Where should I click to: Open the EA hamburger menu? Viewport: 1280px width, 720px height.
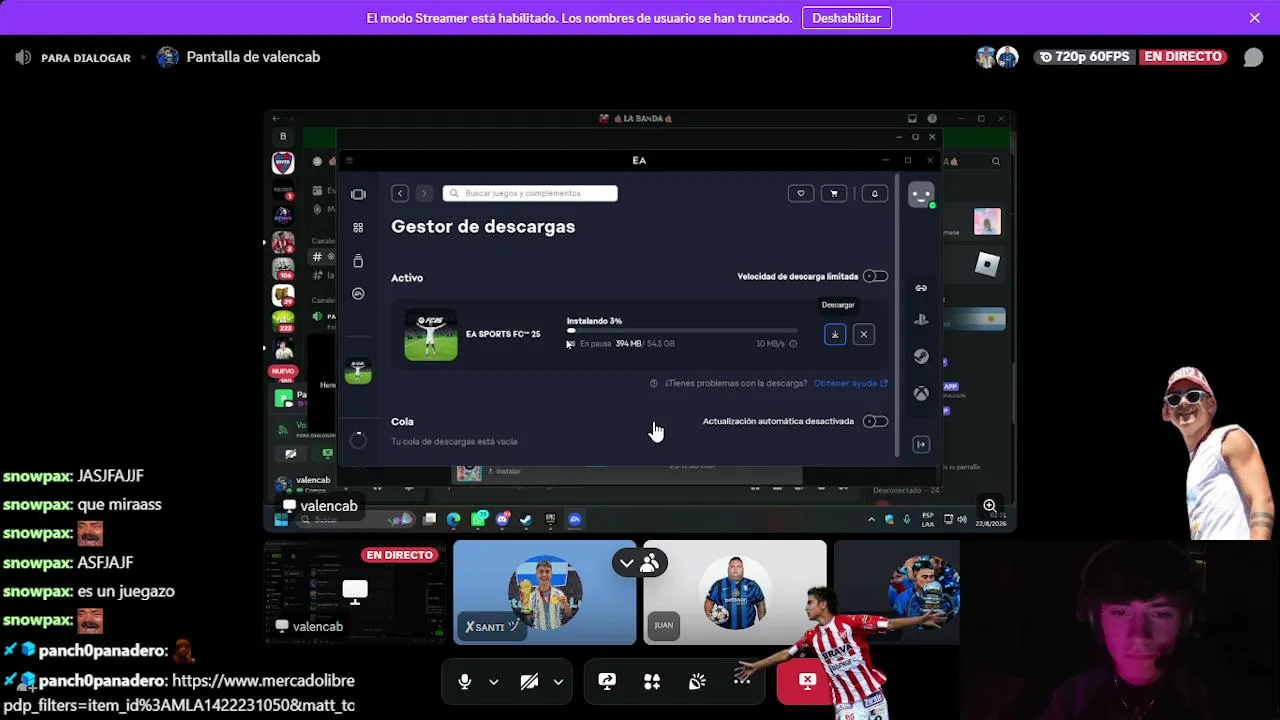tap(349, 160)
